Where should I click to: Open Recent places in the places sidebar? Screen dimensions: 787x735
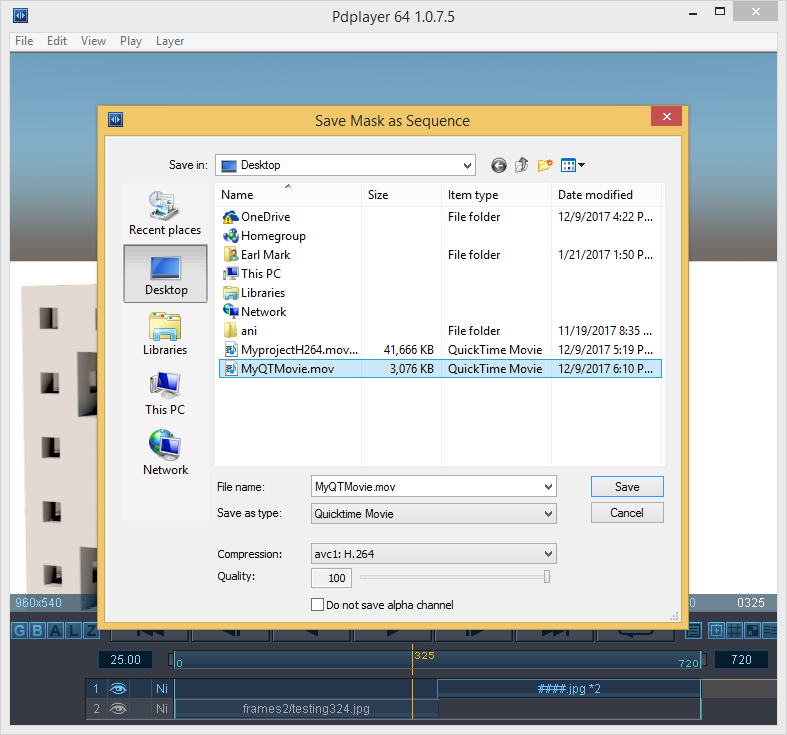165,213
